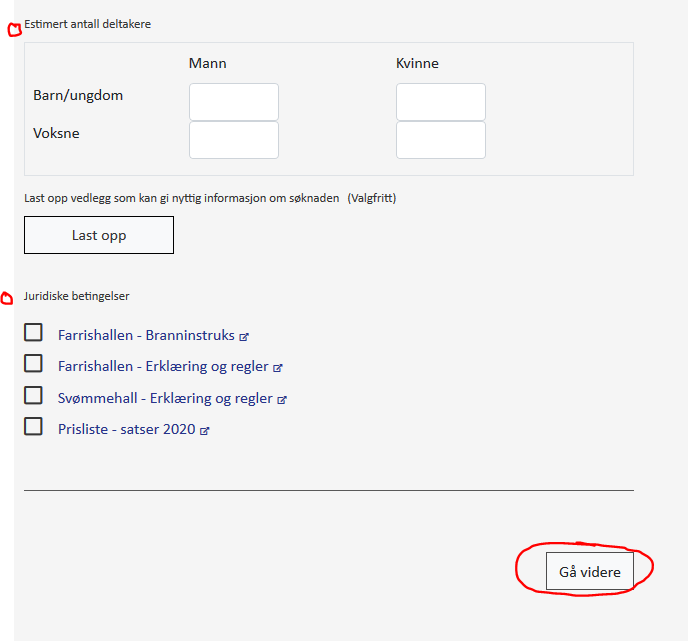
Task: Click the Juridiske betingelser heading
Action: (x=77, y=296)
